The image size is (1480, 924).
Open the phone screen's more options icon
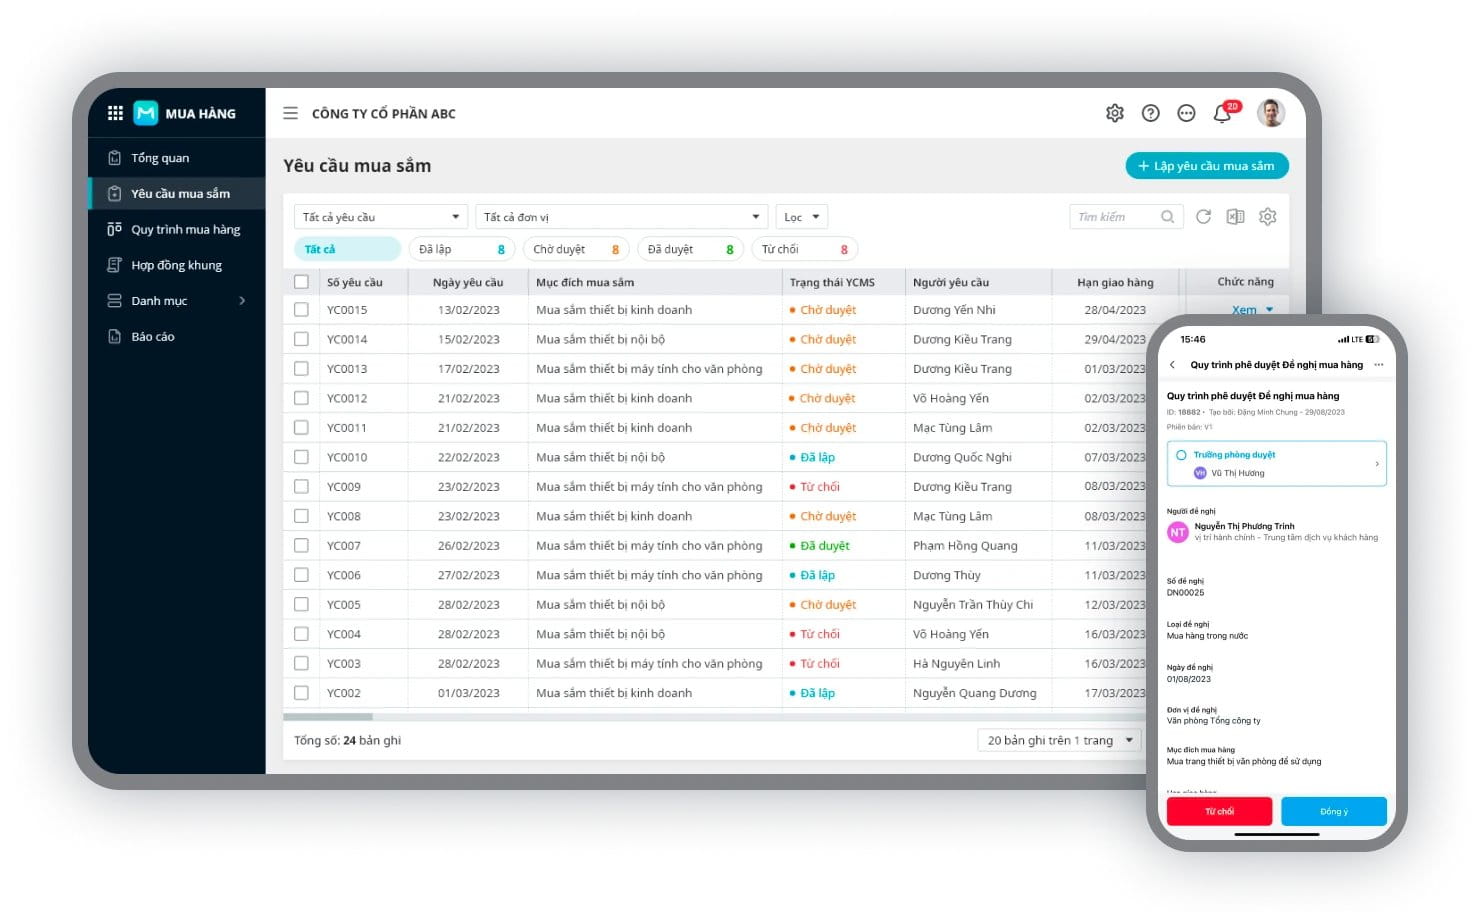point(1379,365)
